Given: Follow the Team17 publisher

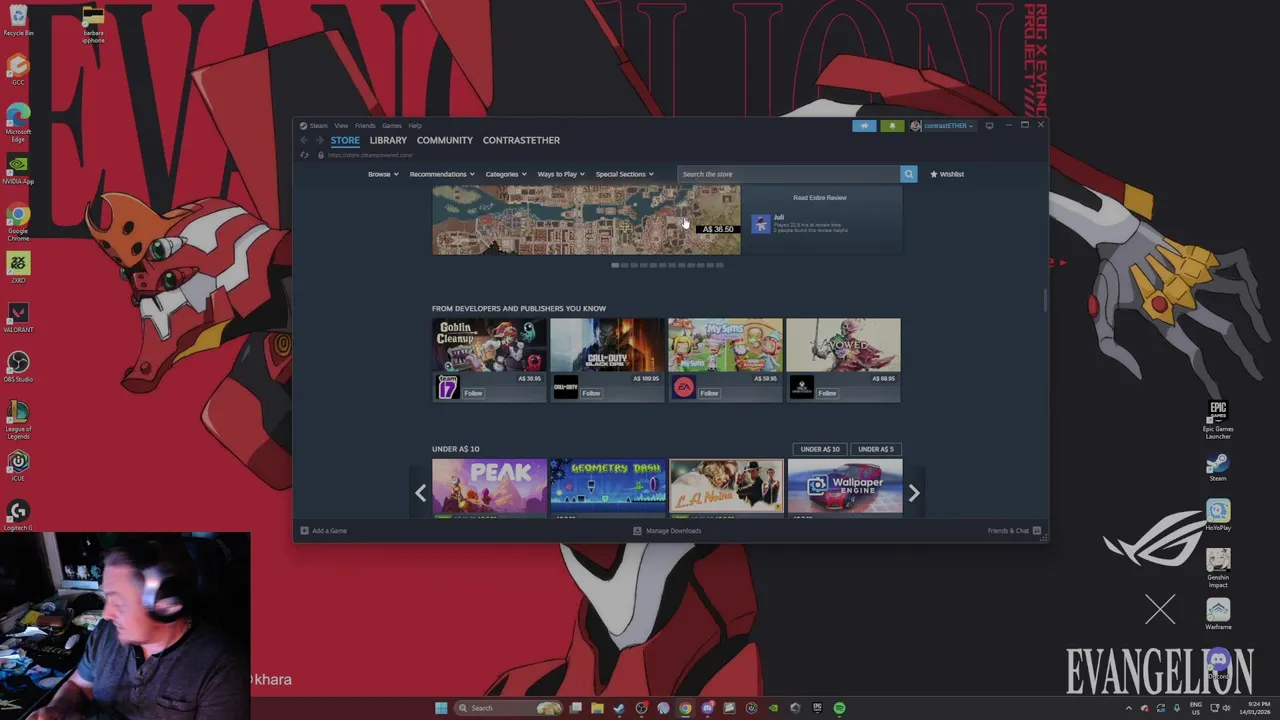Looking at the screenshot, I should click(x=473, y=393).
